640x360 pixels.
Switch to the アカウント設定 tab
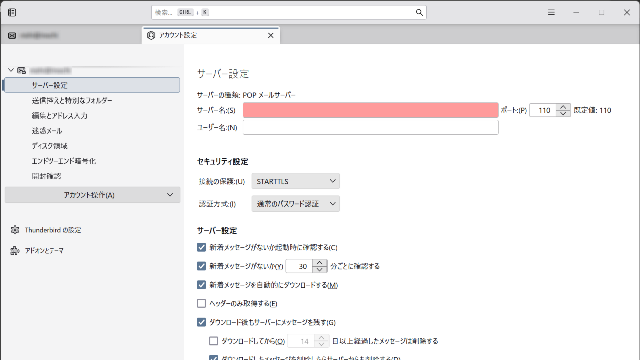point(211,36)
